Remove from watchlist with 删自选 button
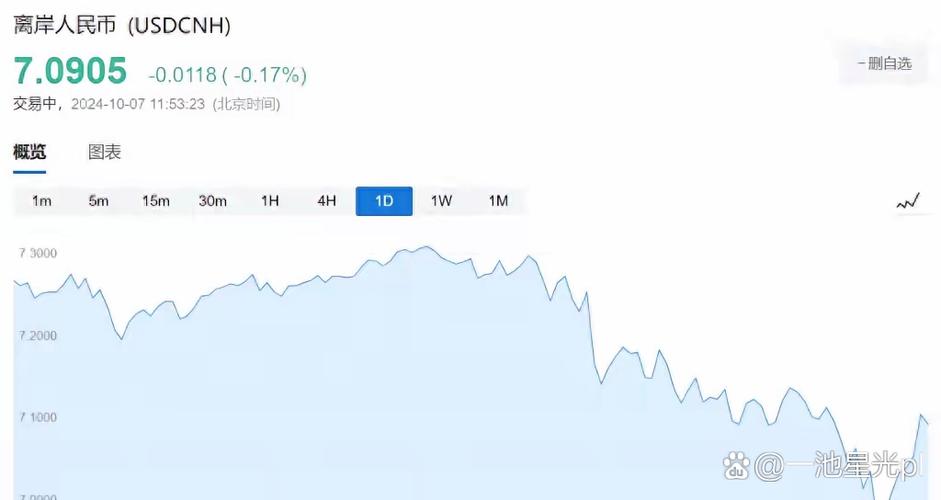The image size is (941, 500). pos(884,64)
